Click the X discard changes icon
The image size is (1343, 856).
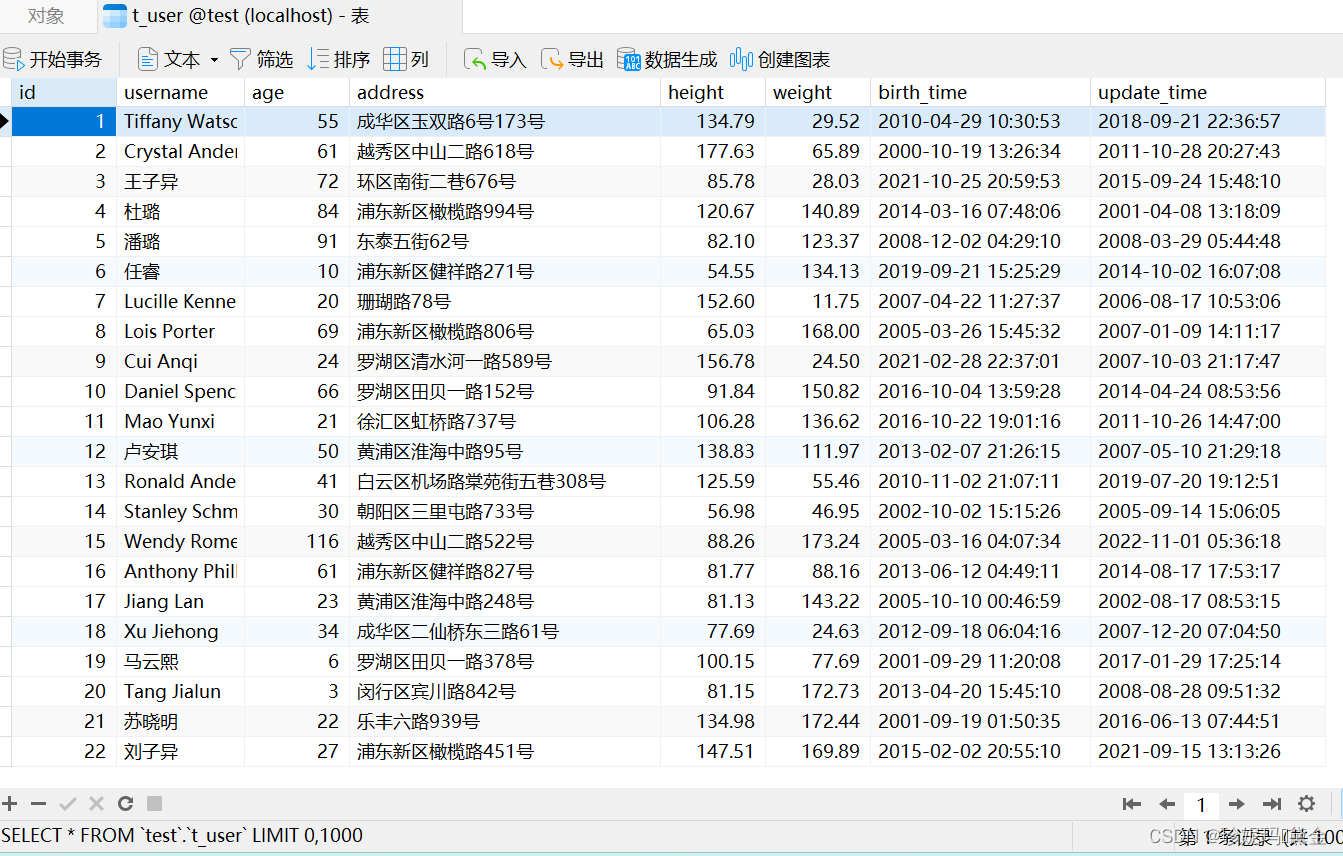[96, 803]
